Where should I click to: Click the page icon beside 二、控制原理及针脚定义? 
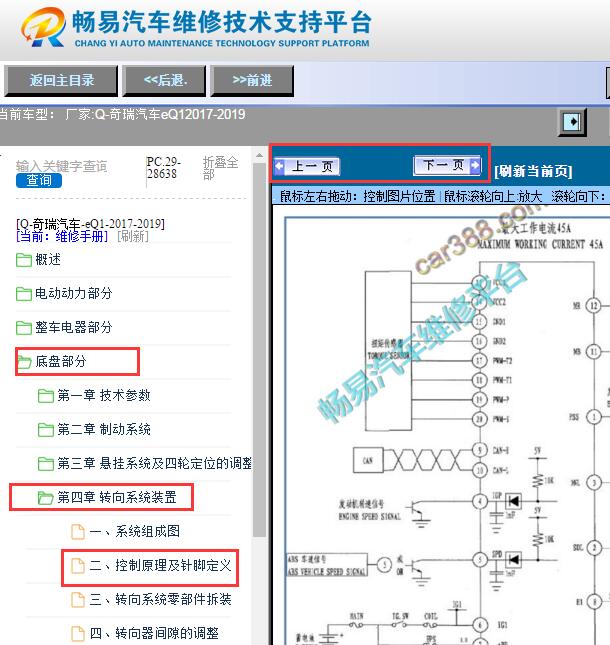click(78, 566)
